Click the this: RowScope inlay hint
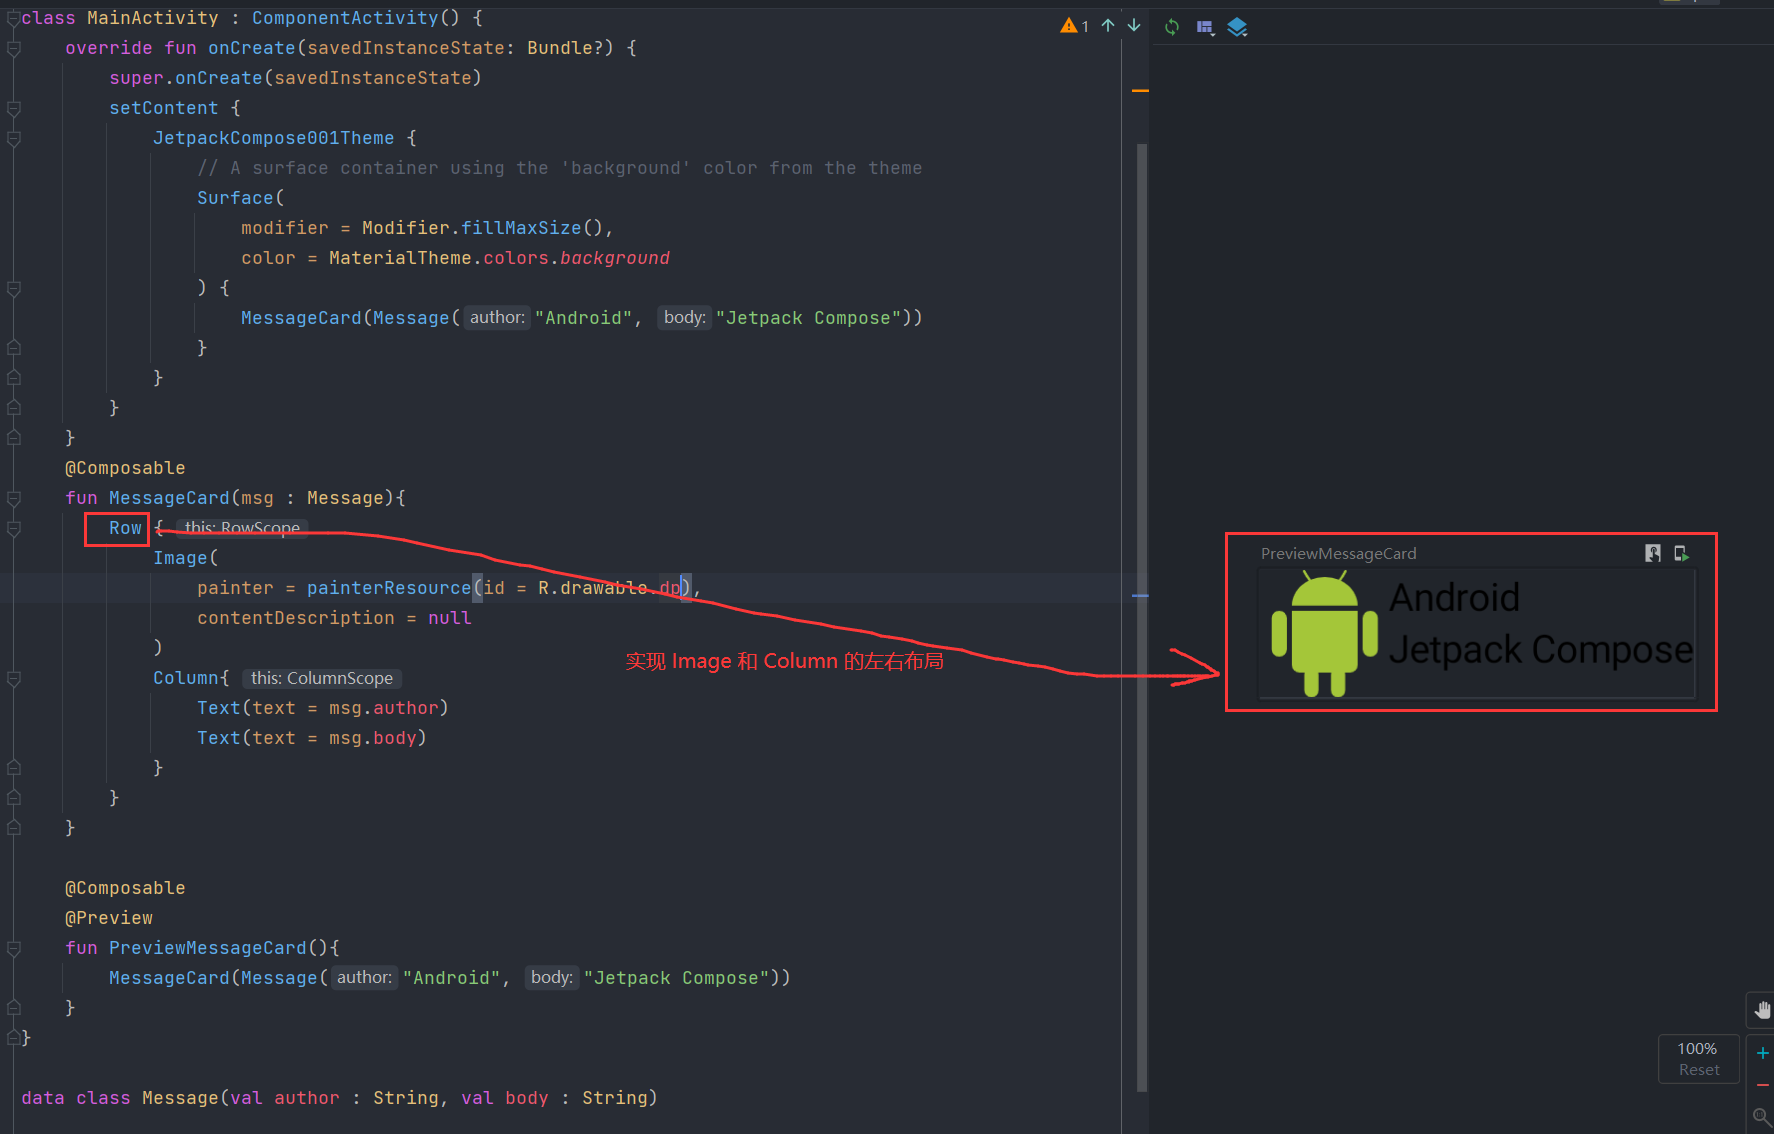The width and height of the screenshot is (1774, 1134). click(242, 527)
